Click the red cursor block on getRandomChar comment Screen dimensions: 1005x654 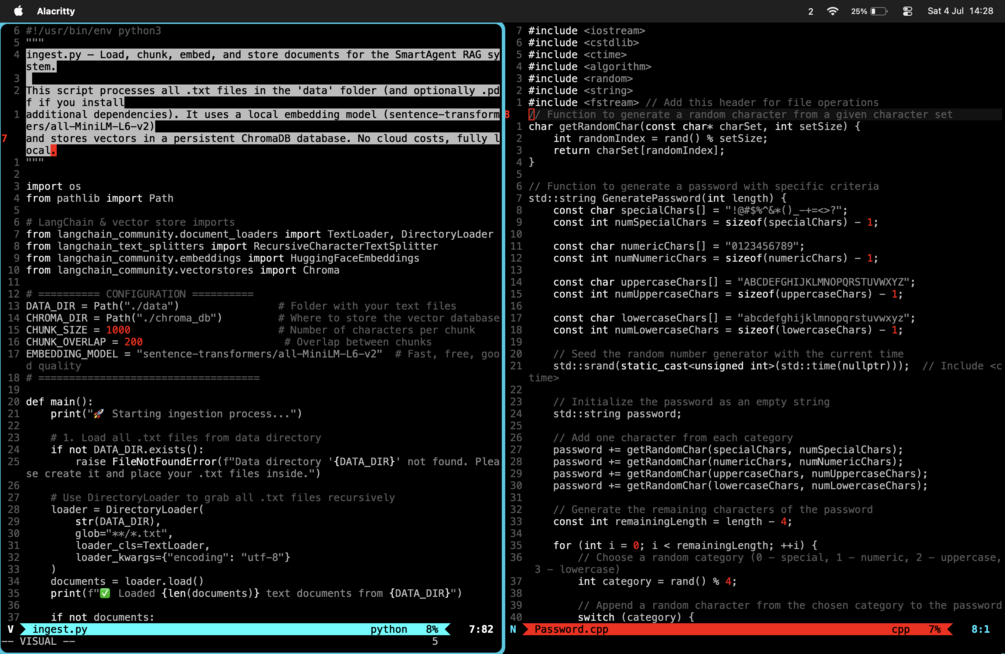pos(531,114)
